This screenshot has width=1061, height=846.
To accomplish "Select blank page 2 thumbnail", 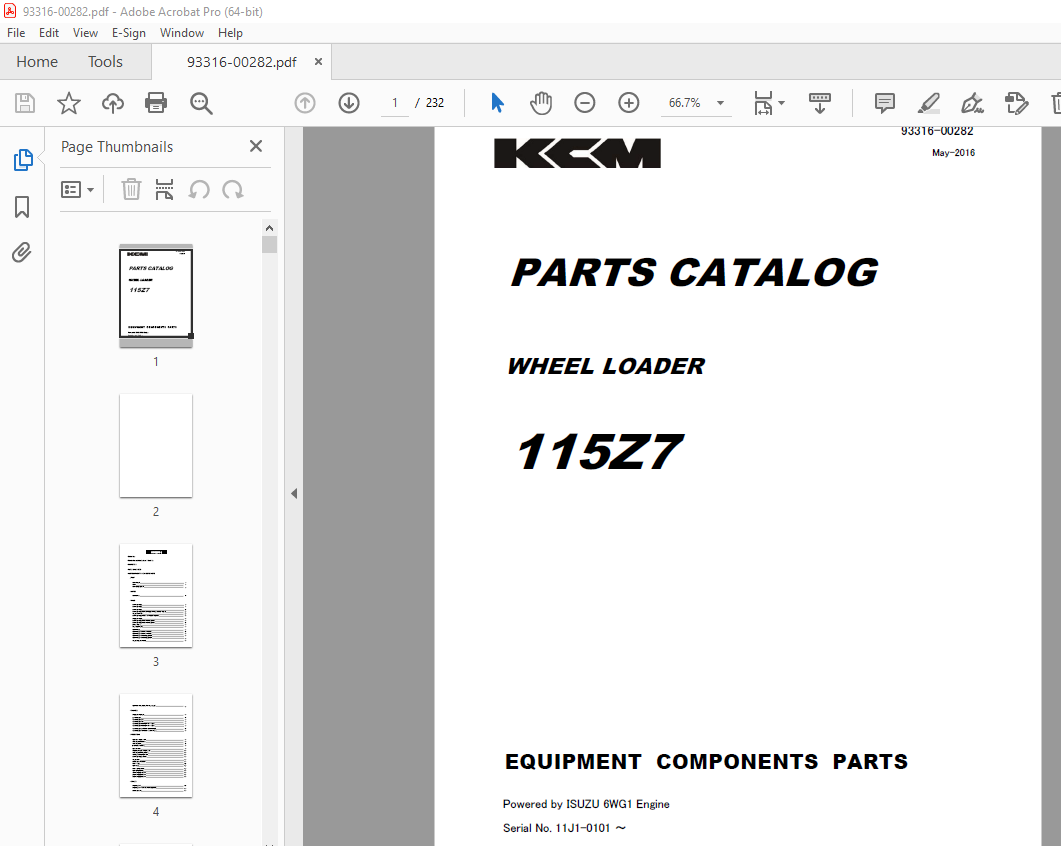I will 156,446.
